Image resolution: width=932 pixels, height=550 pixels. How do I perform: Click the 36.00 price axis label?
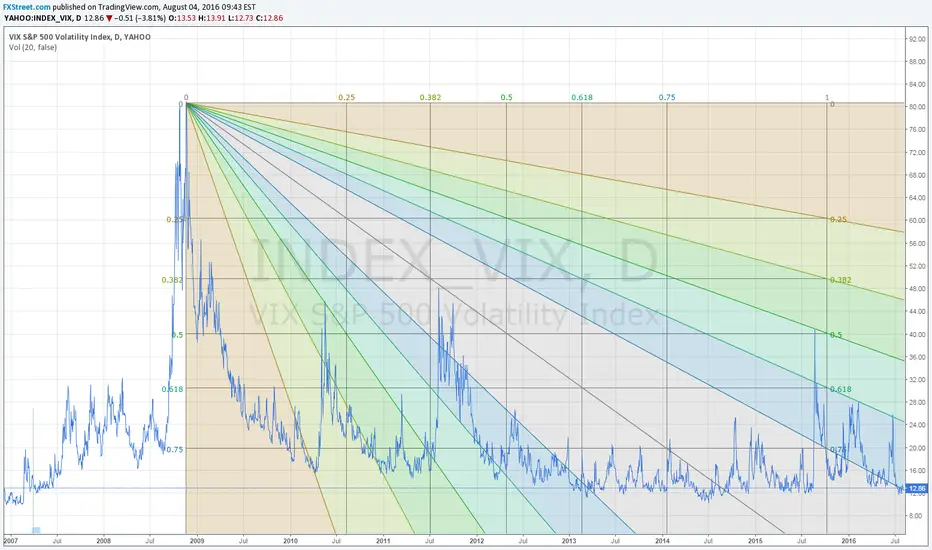[x=917, y=357]
